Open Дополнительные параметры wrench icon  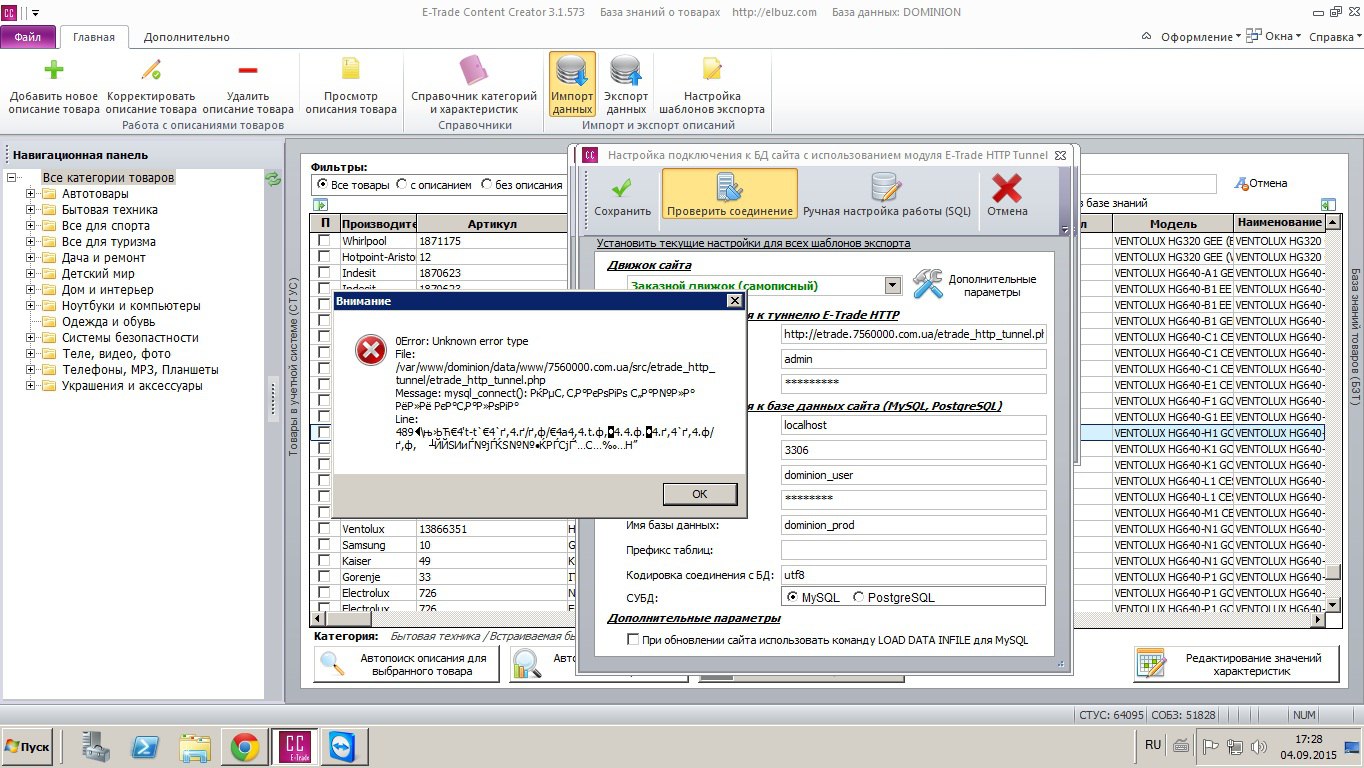click(x=928, y=284)
